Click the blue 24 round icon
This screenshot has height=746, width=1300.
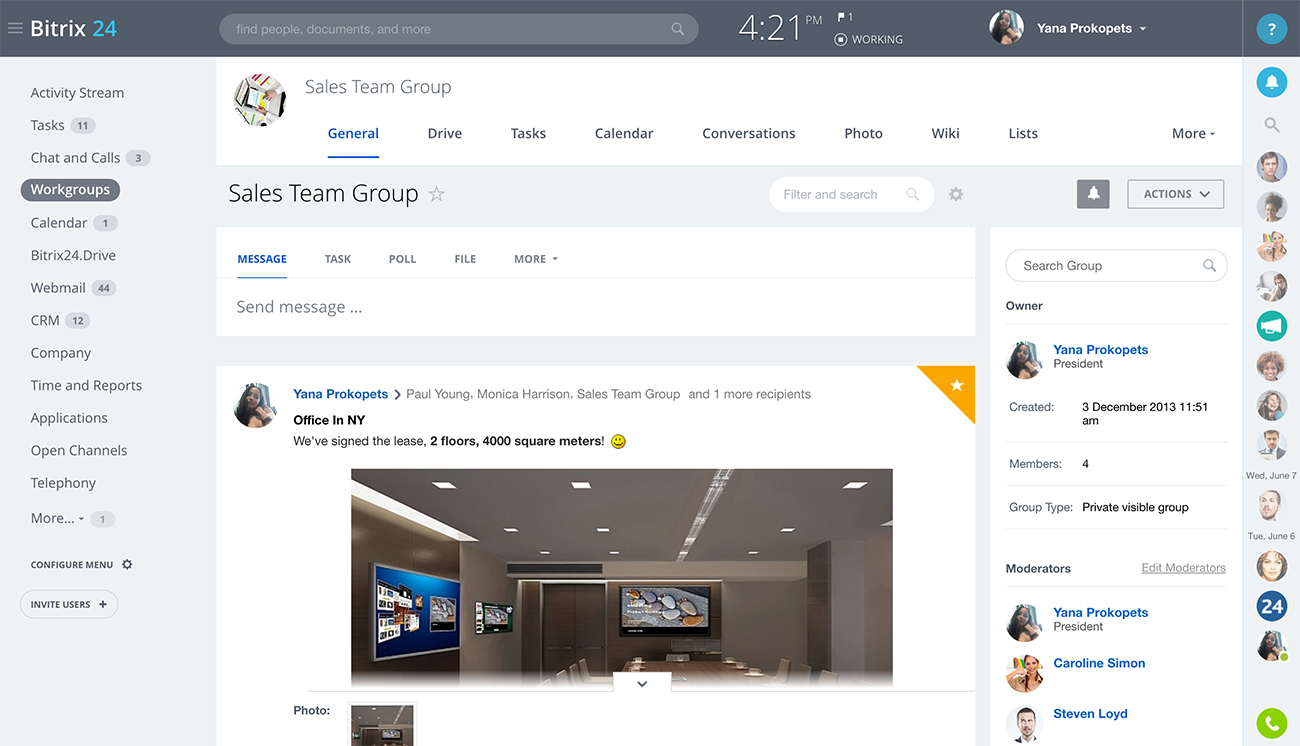point(1271,606)
